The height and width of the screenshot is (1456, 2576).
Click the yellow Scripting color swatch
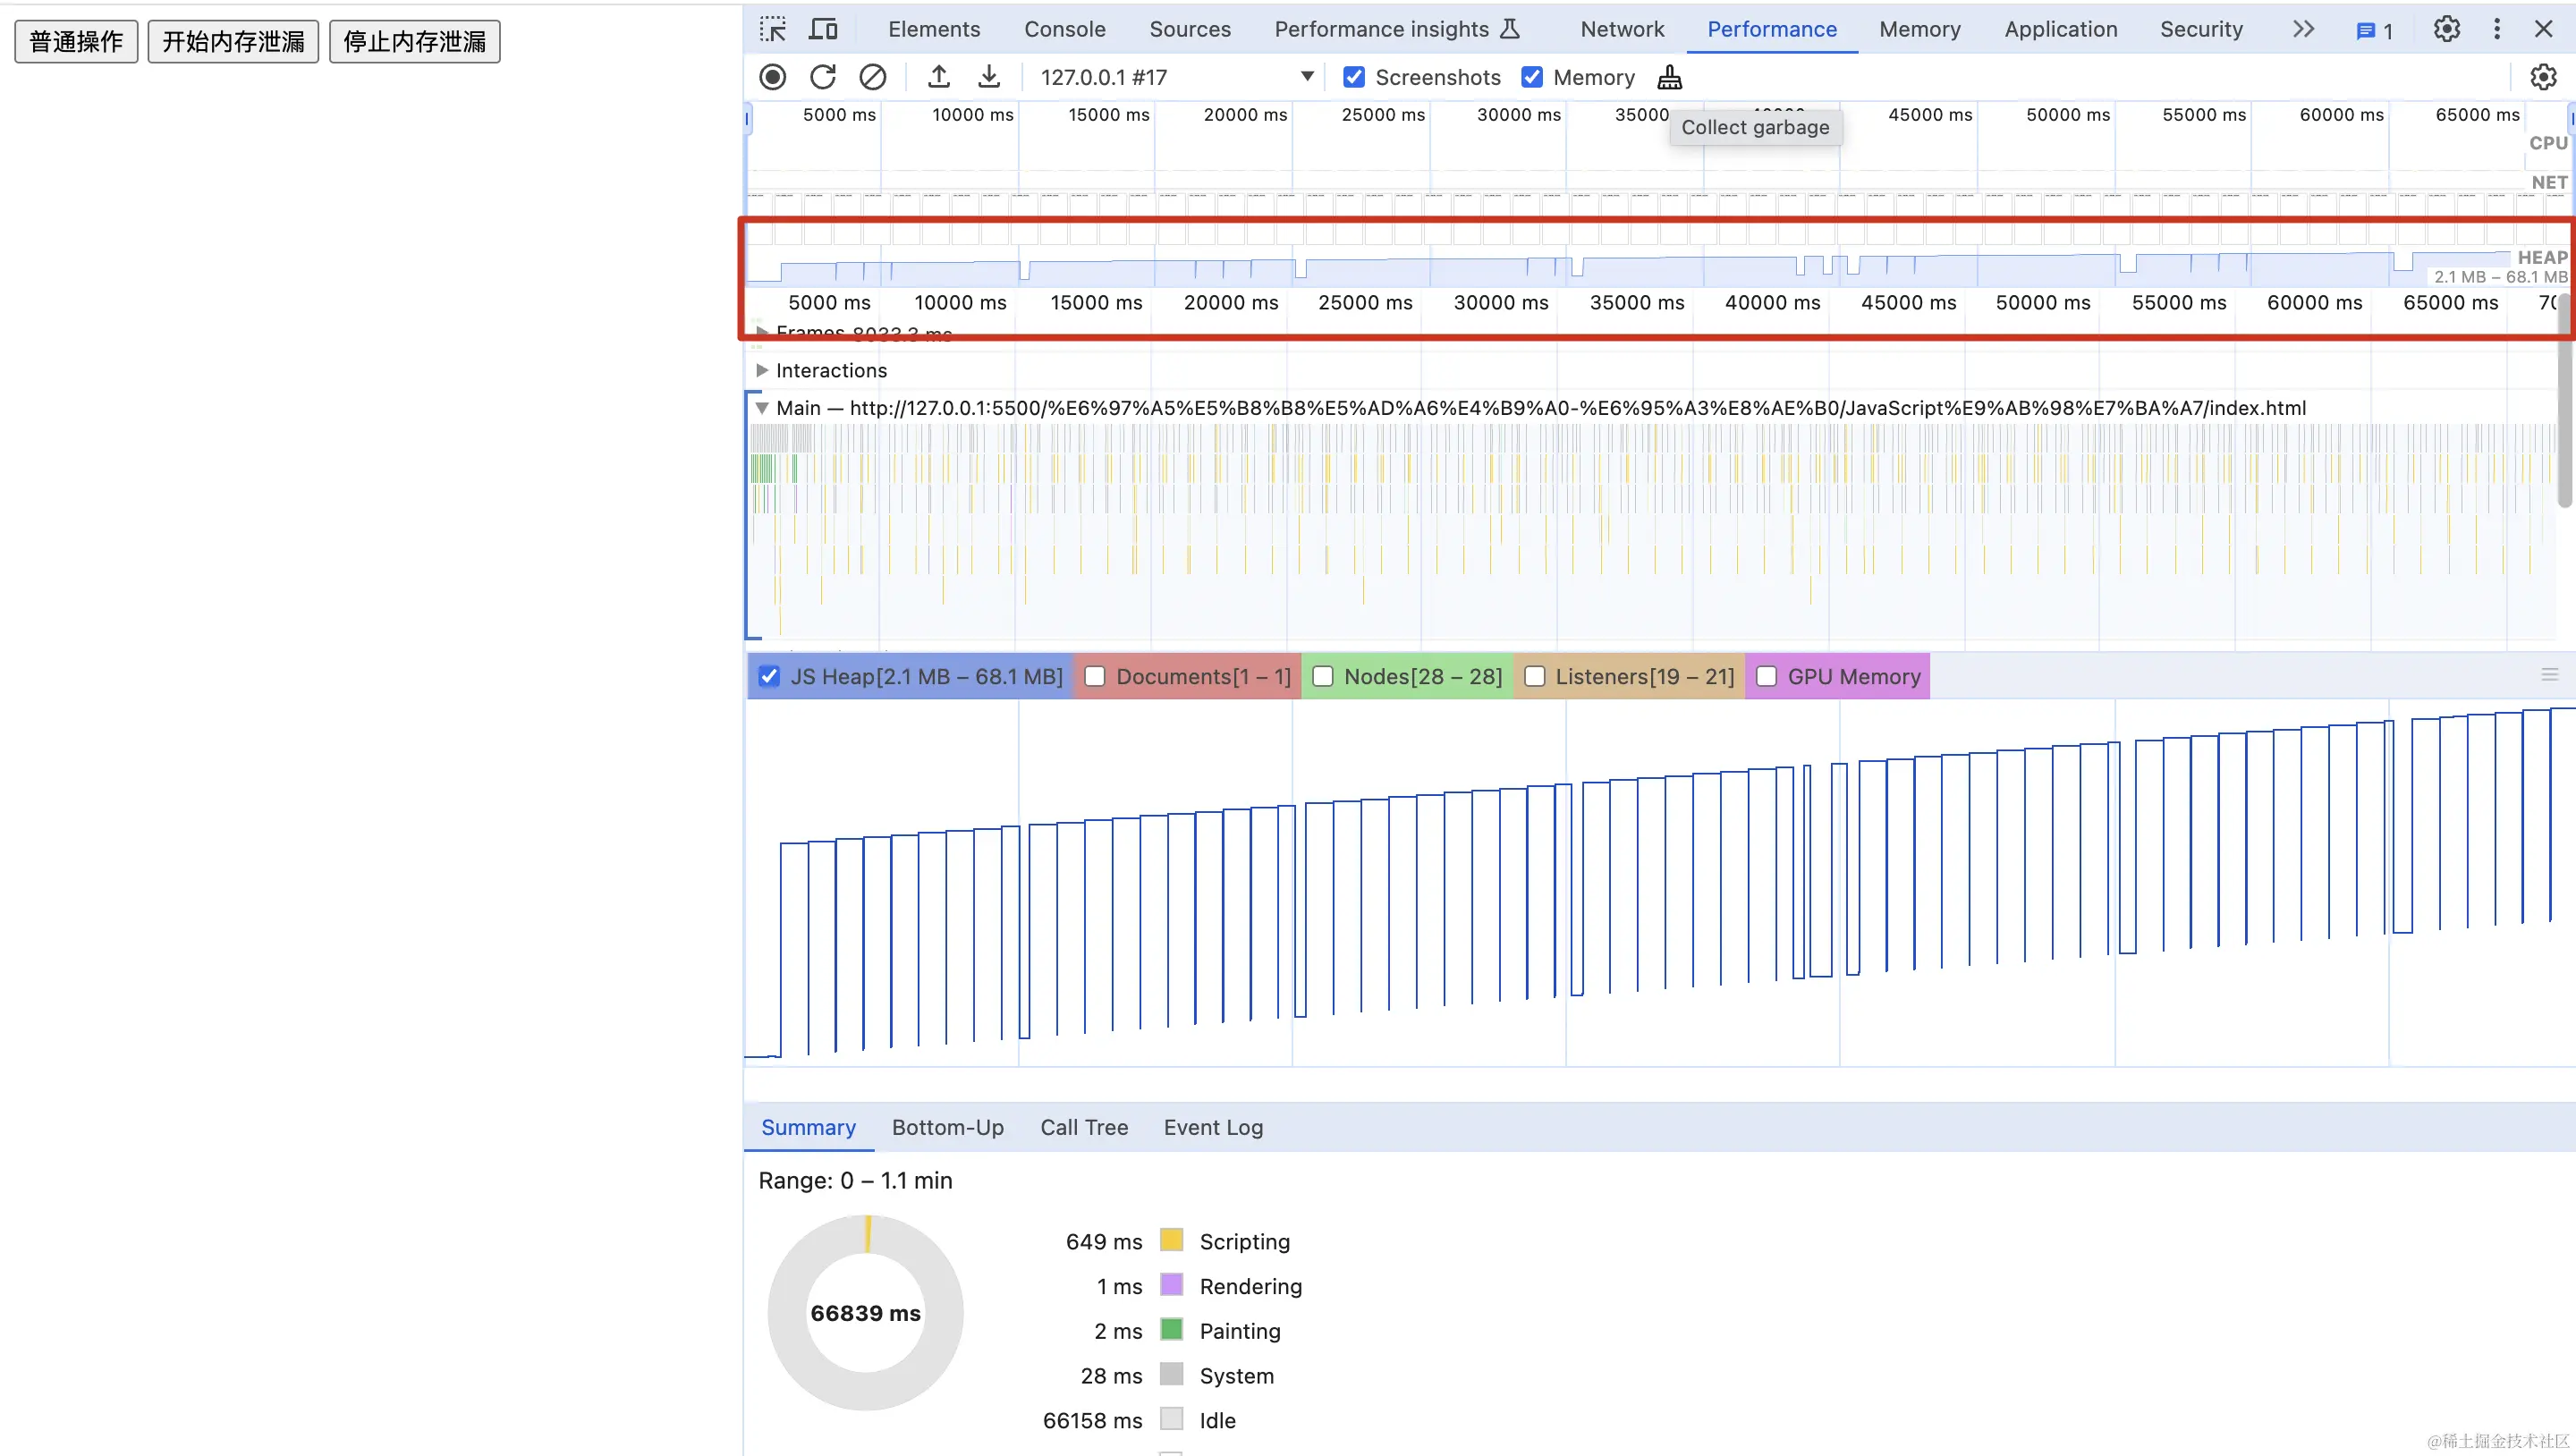point(1171,1241)
